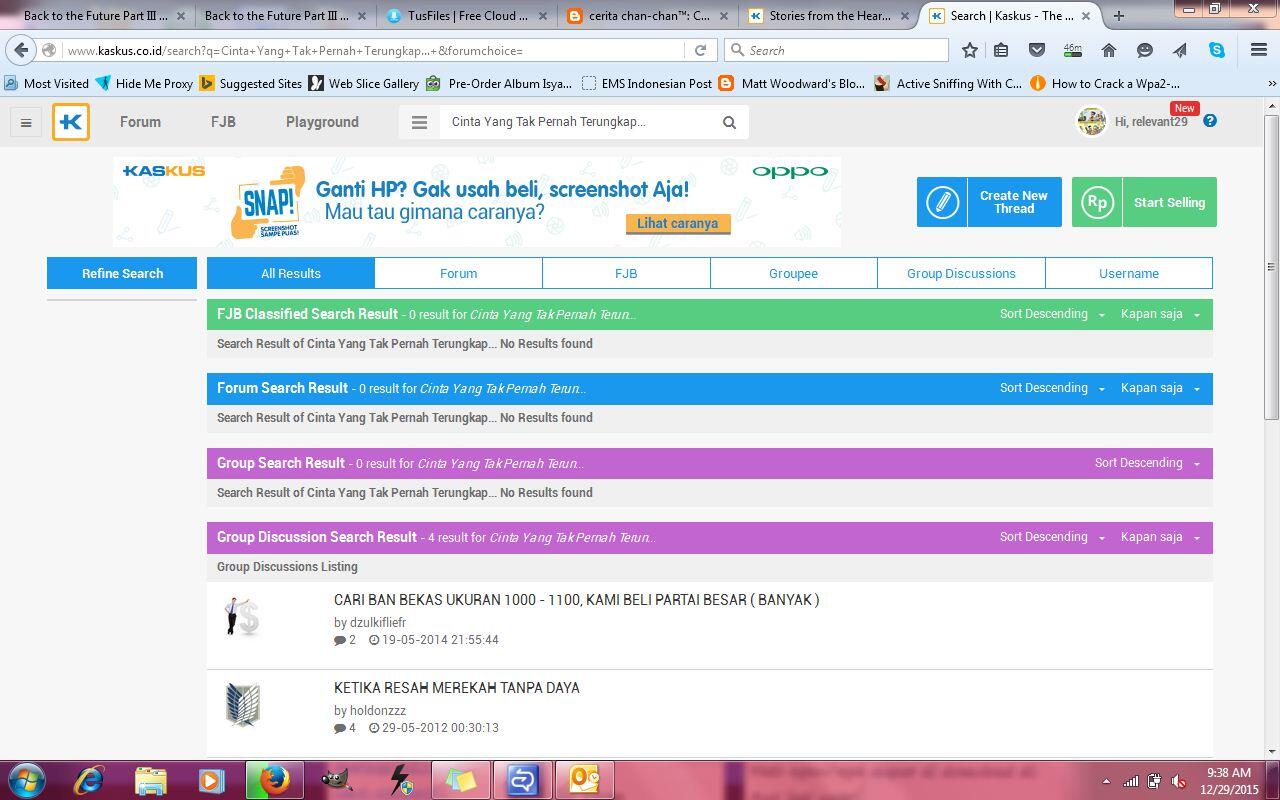Open Playground in the Kaskus navigation
Viewport: 1280px width, 800px height.
(322, 122)
